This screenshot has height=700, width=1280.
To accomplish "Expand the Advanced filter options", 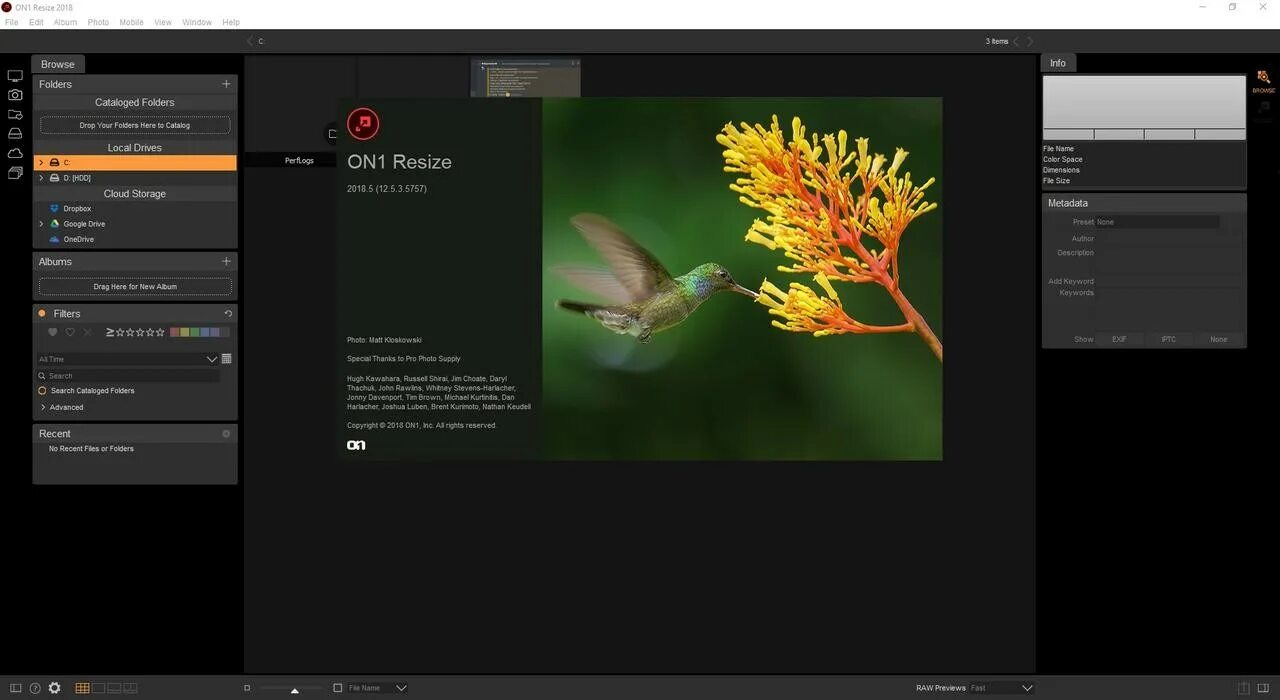I will tap(43, 407).
